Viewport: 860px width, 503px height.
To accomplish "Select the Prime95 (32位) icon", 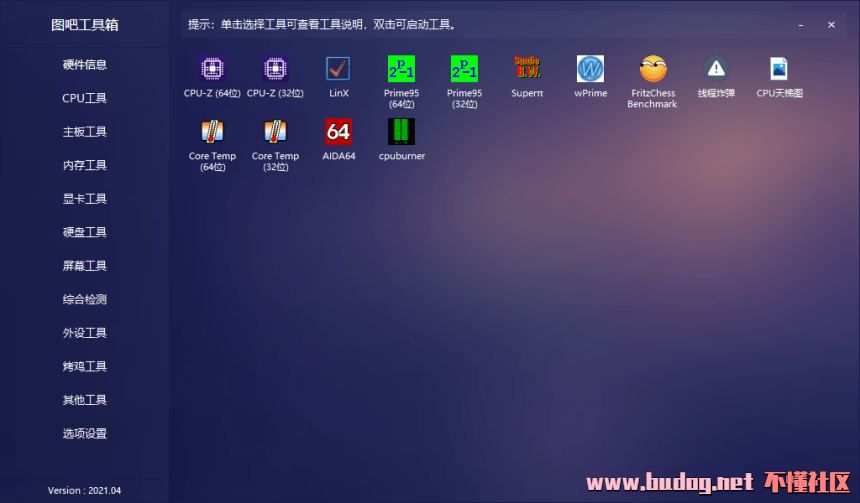I will pos(465,69).
